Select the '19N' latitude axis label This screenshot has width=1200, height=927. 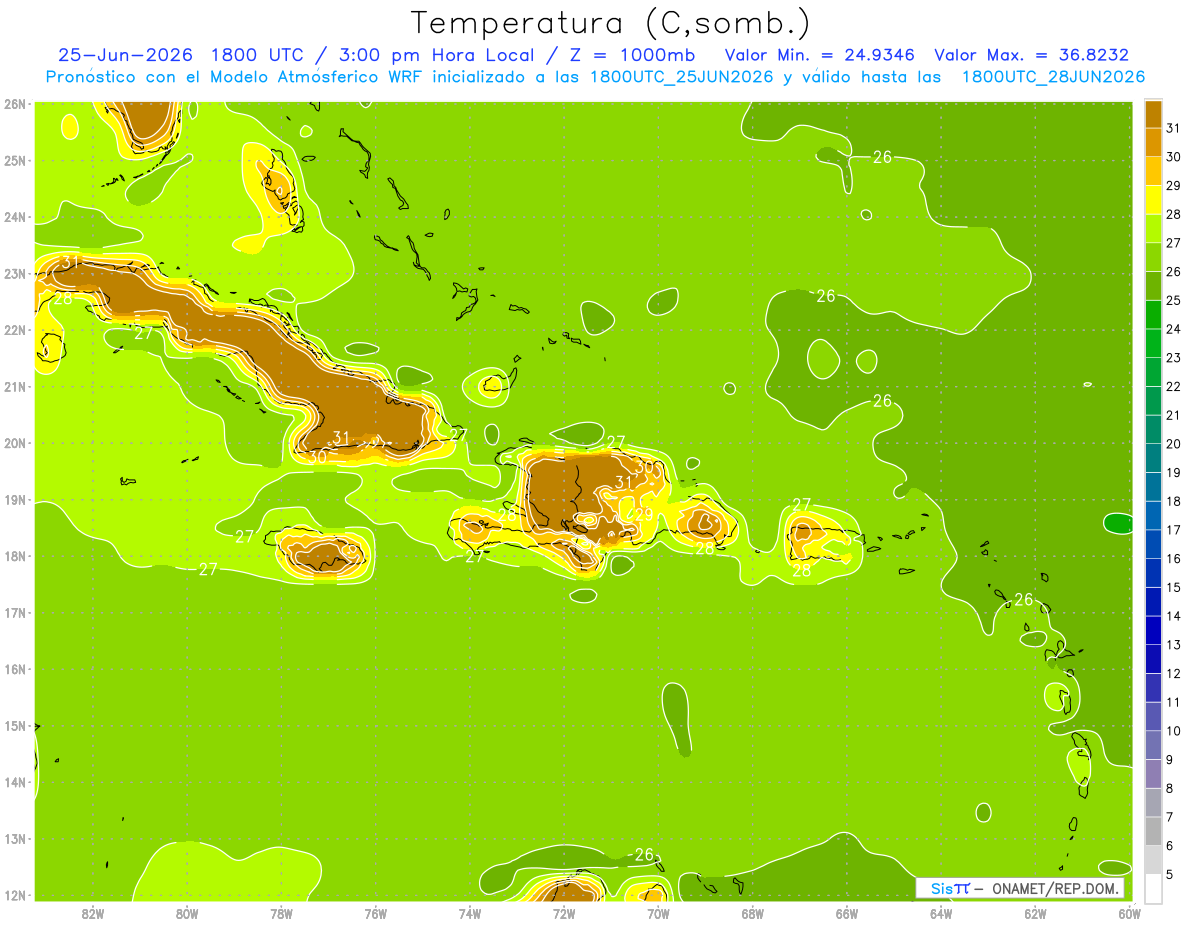[15, 500]
